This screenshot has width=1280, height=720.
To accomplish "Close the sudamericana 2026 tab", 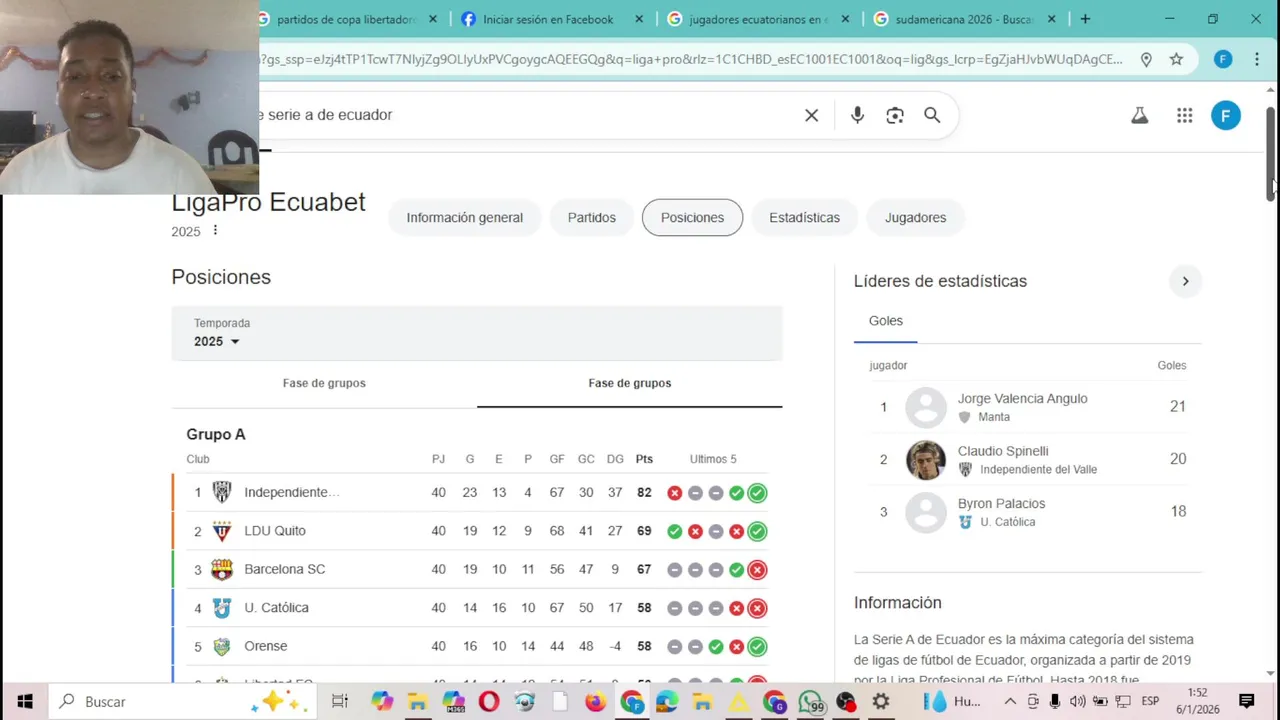I will [x=1051, y=19].
